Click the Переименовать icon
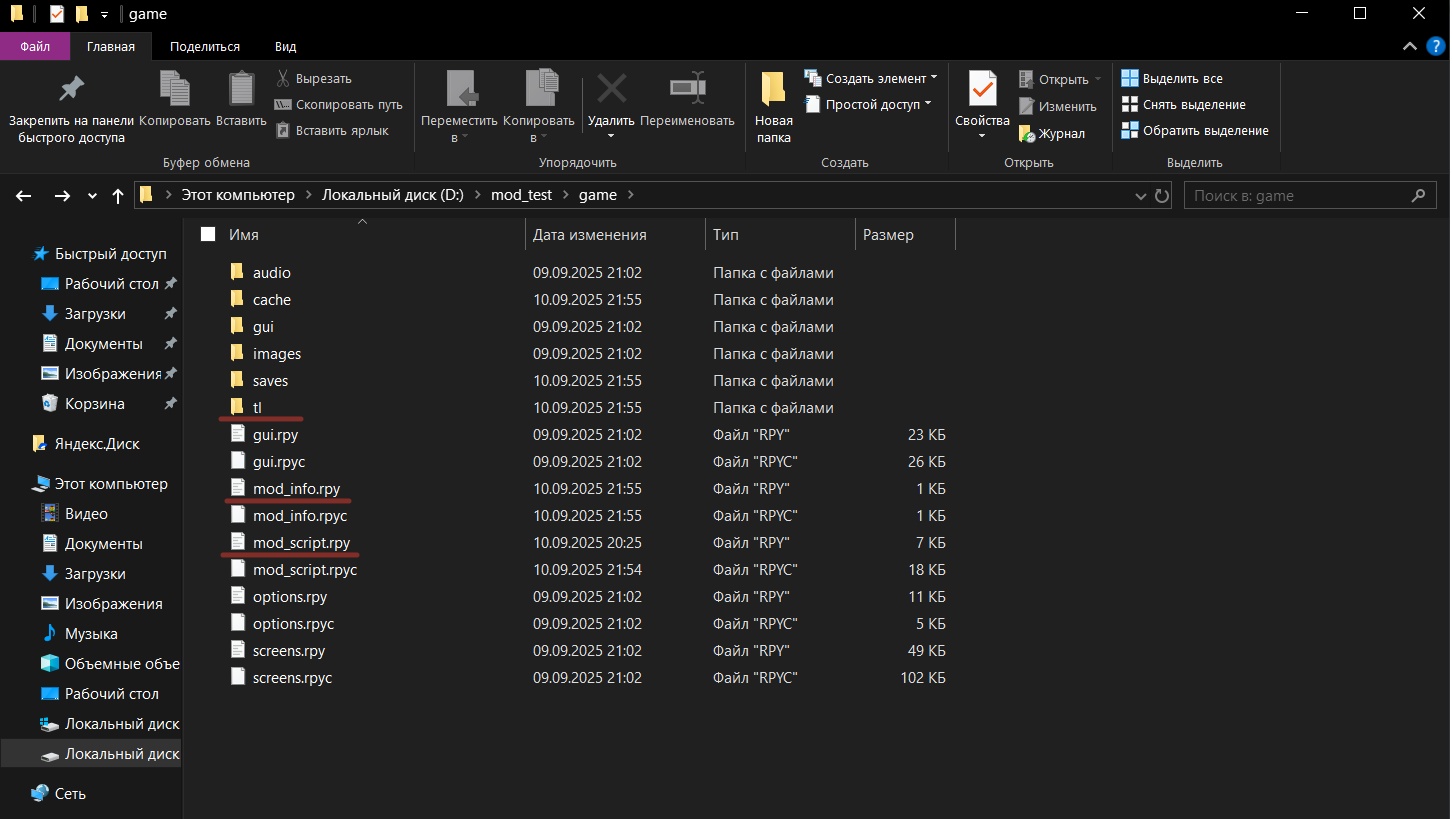This screenshot has width=1452, height=819. coord(688,88)
